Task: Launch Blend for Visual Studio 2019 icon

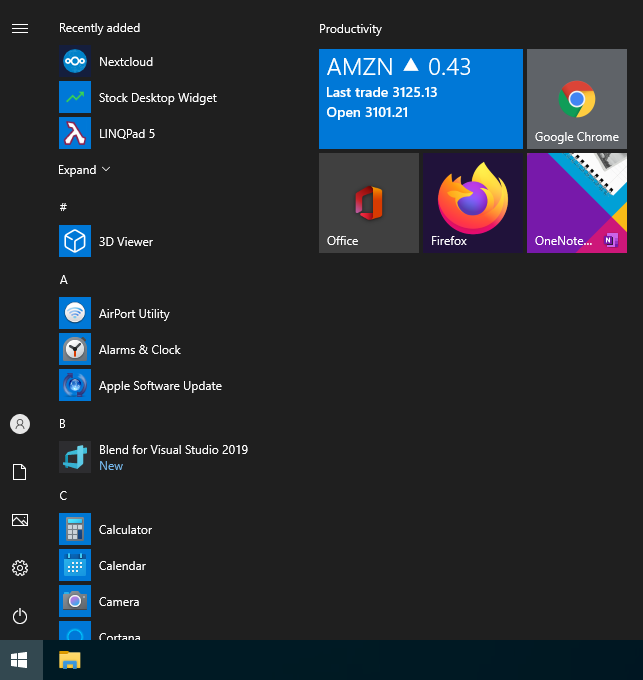Action: [x=75, y=457]
